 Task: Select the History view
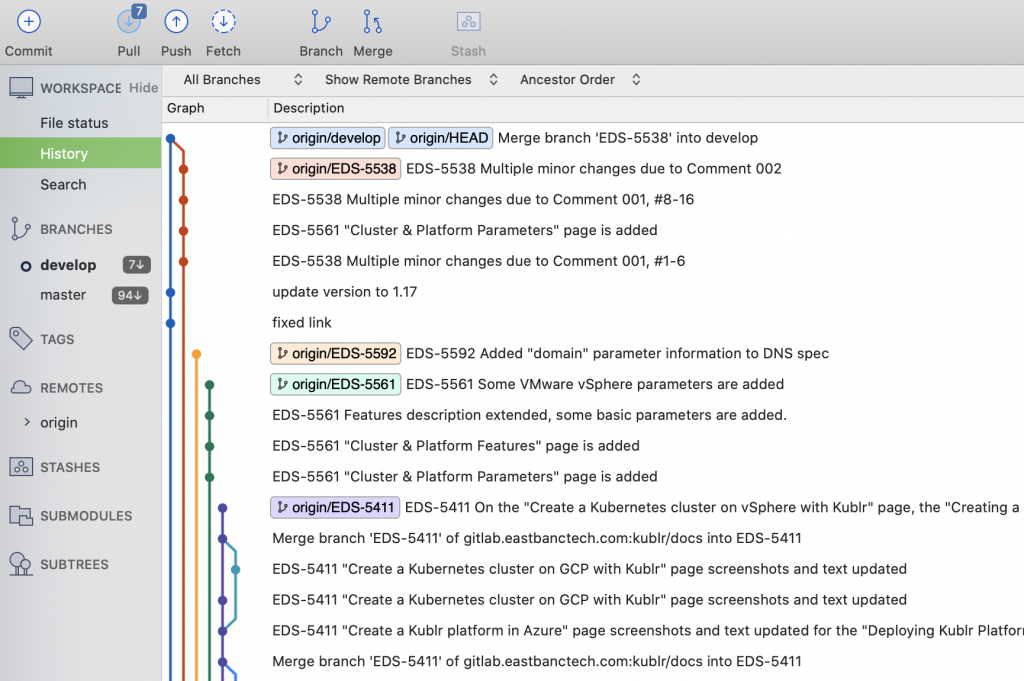80,153
